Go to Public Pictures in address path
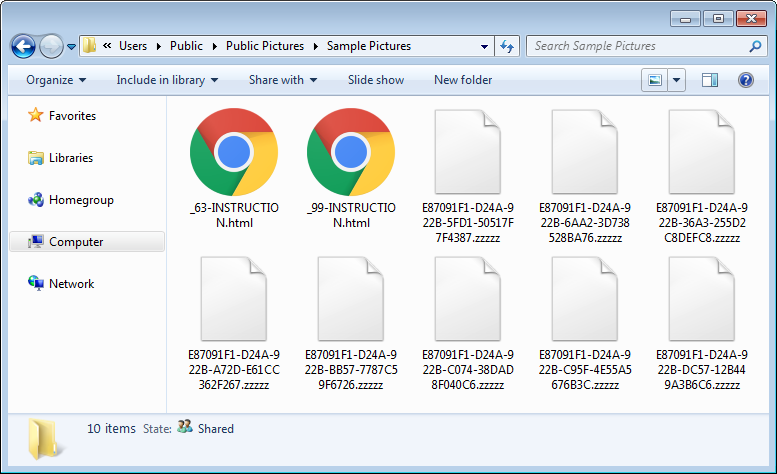 pyautogui.click(x=265, y=46)
